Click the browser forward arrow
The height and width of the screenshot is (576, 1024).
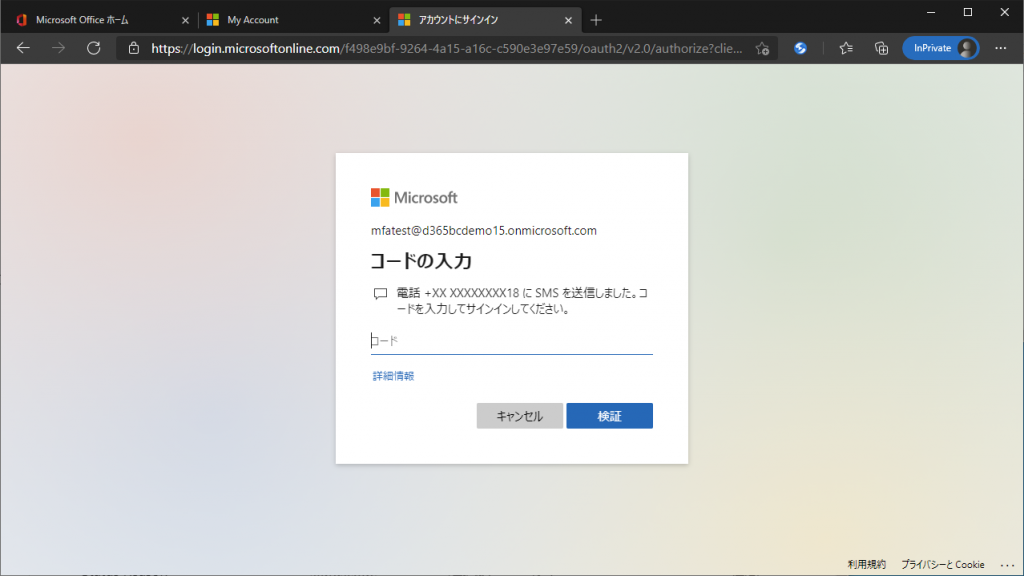(x=58, y=48)
